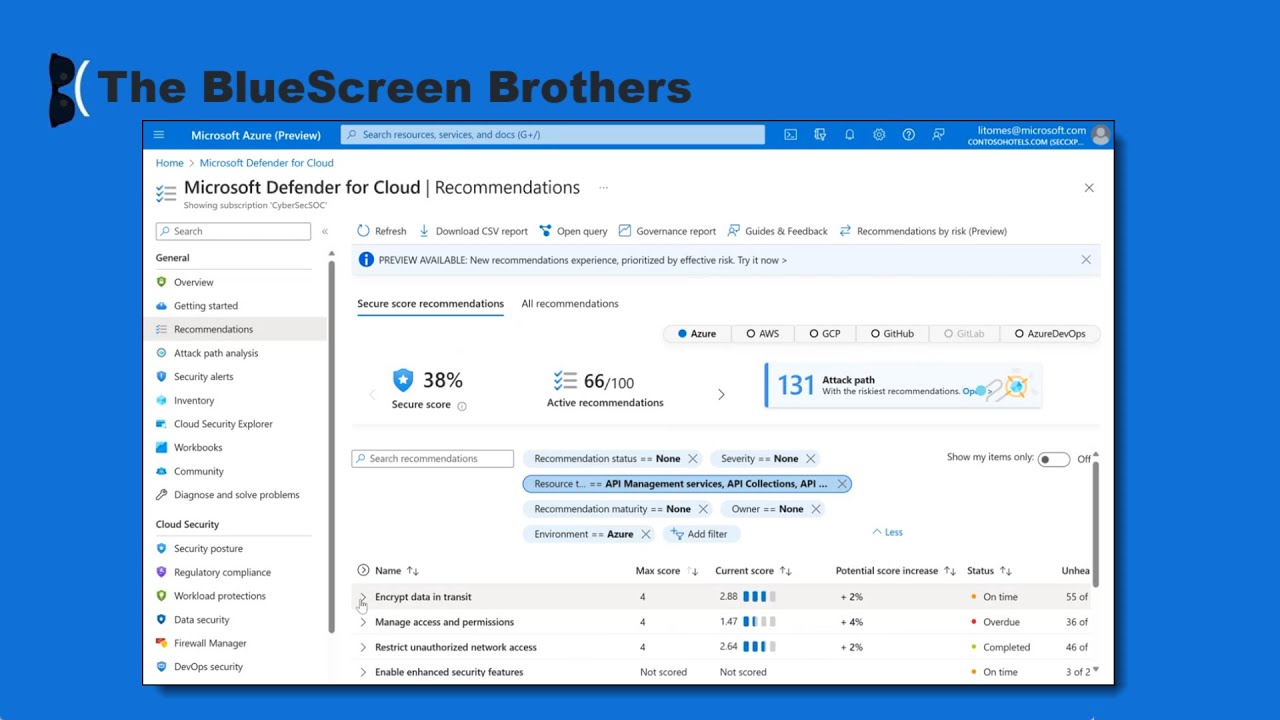Toggle Show my items only switch

tap(1053, 459)
